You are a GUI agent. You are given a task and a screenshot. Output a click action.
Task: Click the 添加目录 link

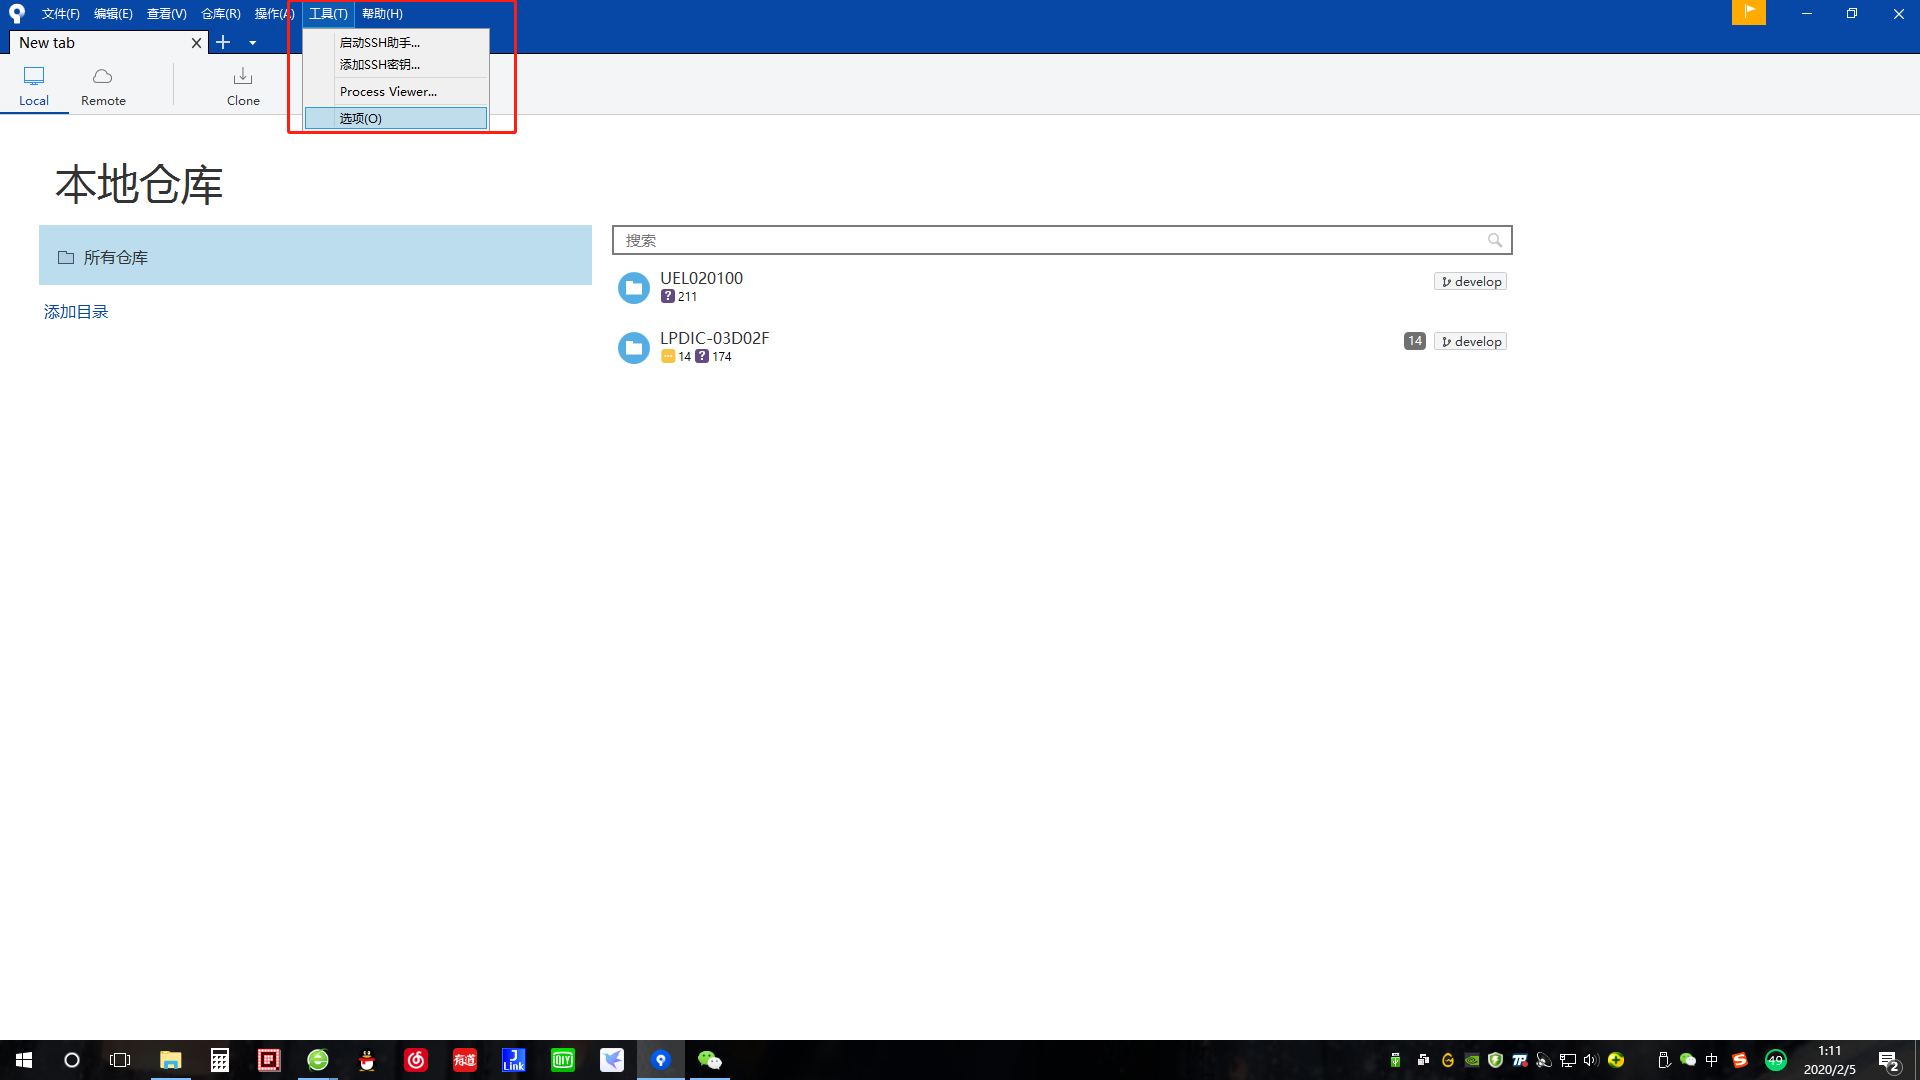pos(76,312)
